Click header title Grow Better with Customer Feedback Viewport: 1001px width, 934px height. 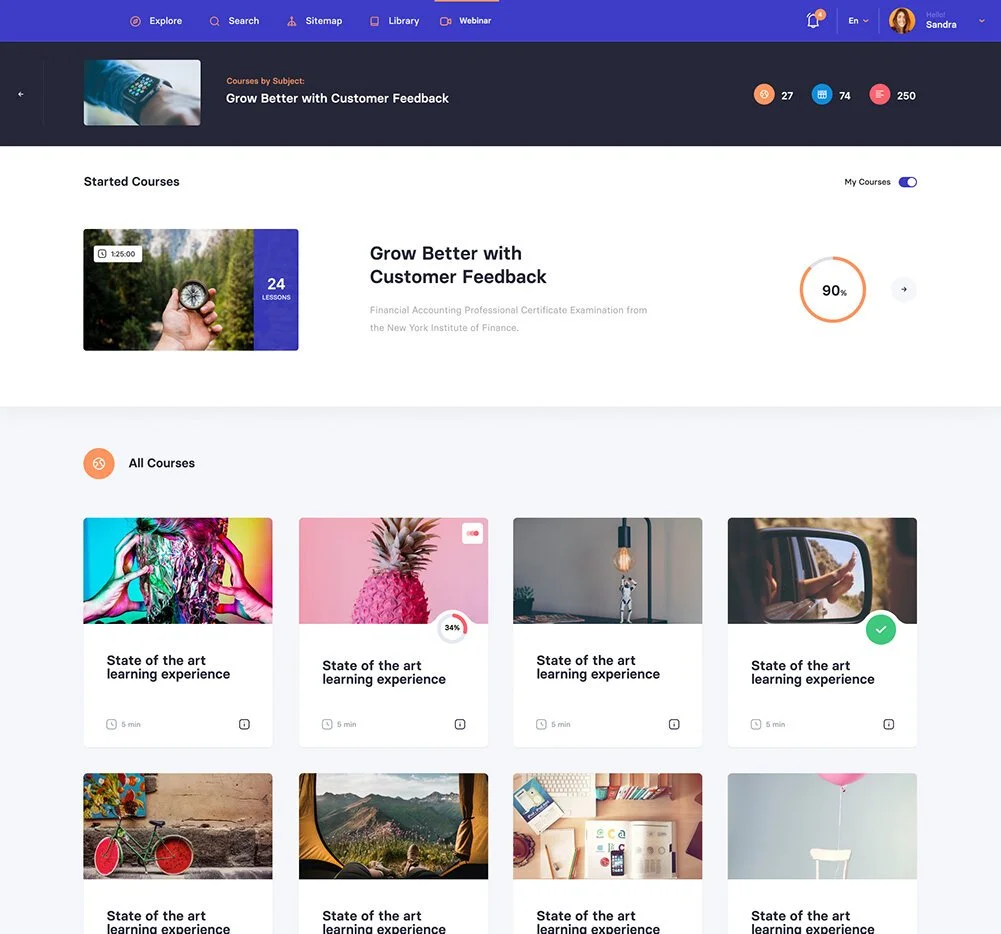point(337,98)
